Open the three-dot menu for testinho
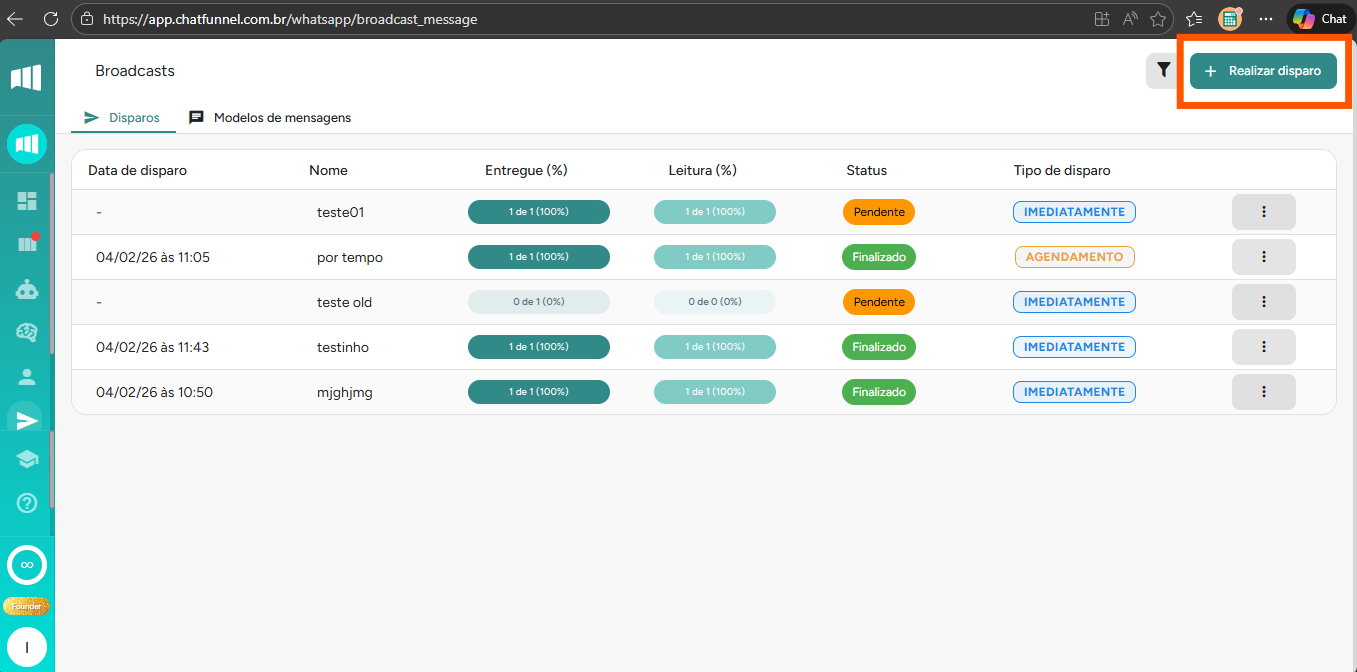 pos(1264,347)
